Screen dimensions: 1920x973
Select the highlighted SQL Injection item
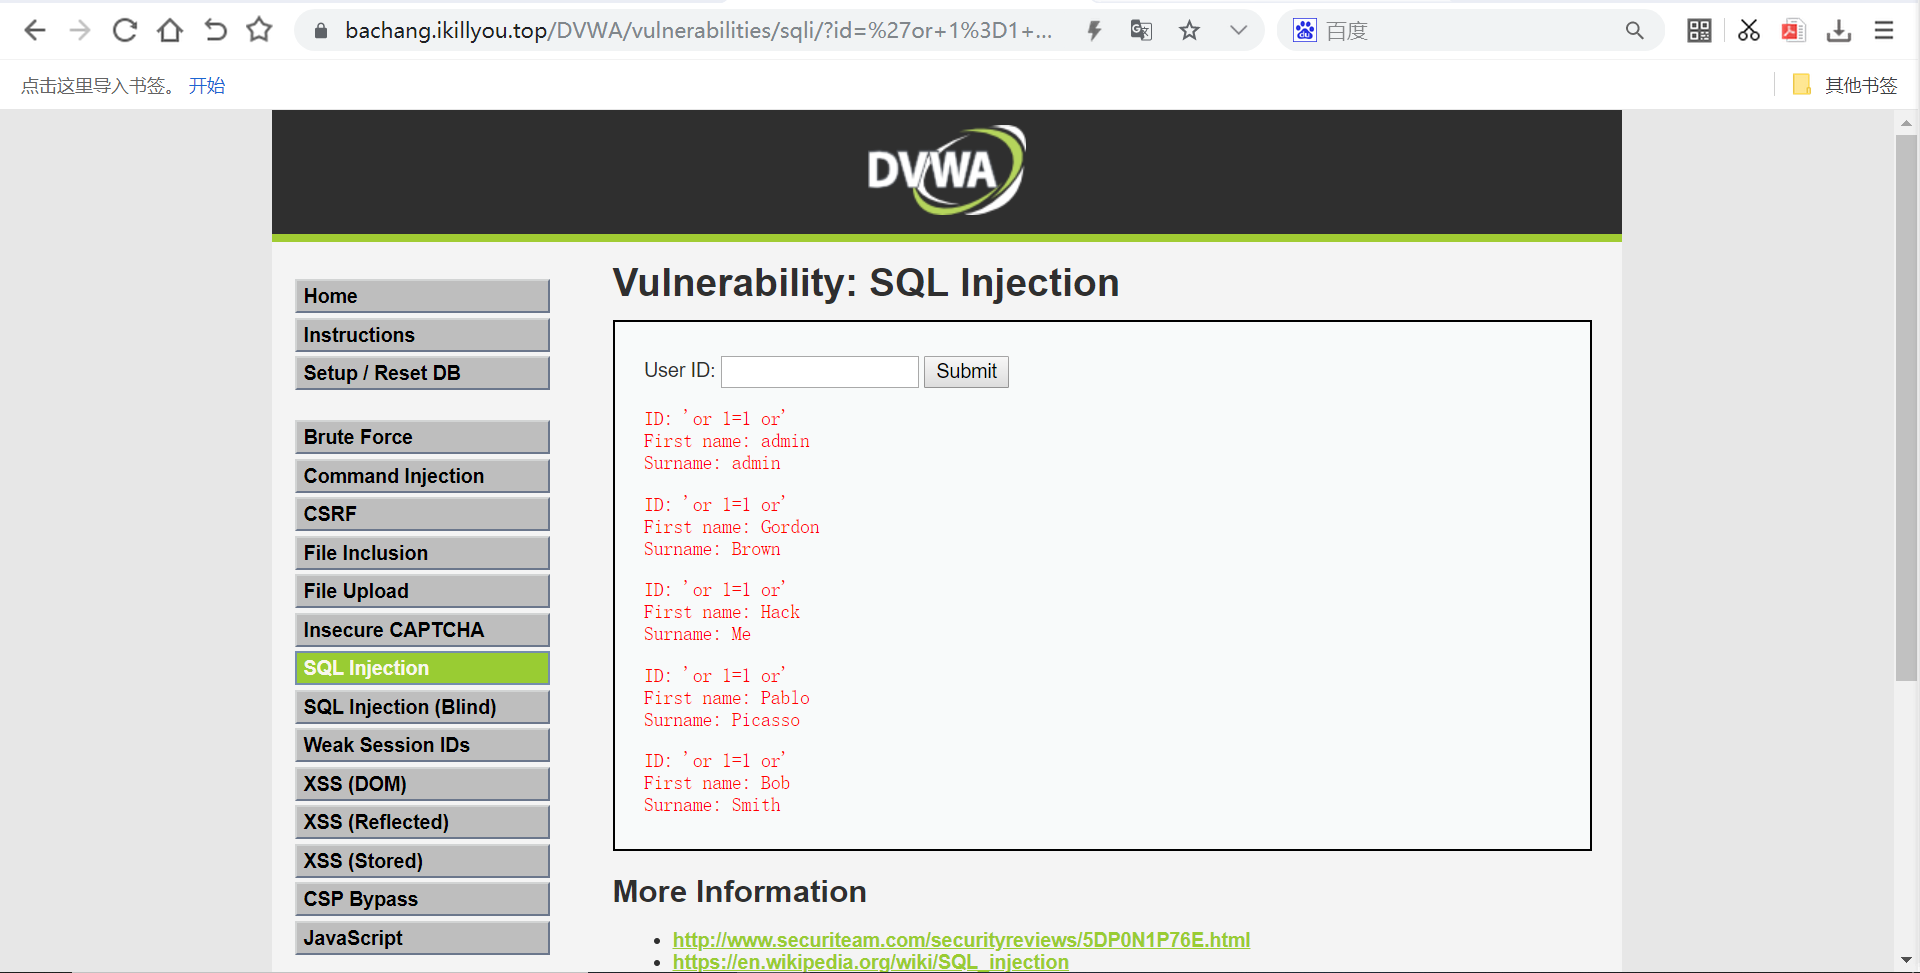(422, 668)
